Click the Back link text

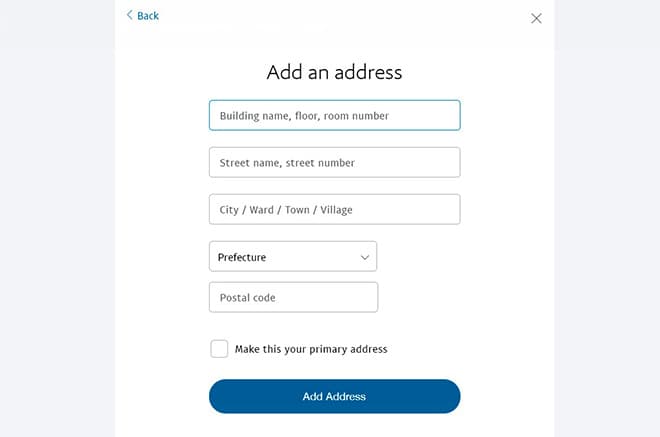[148, 16]
